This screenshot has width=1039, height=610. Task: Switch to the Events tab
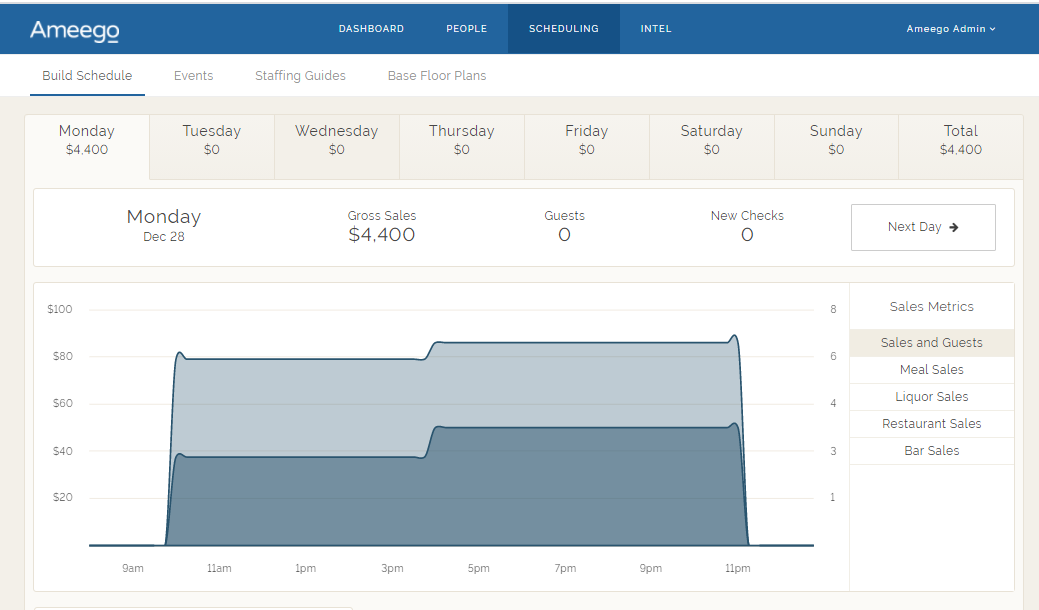click(x=193, y=76)
